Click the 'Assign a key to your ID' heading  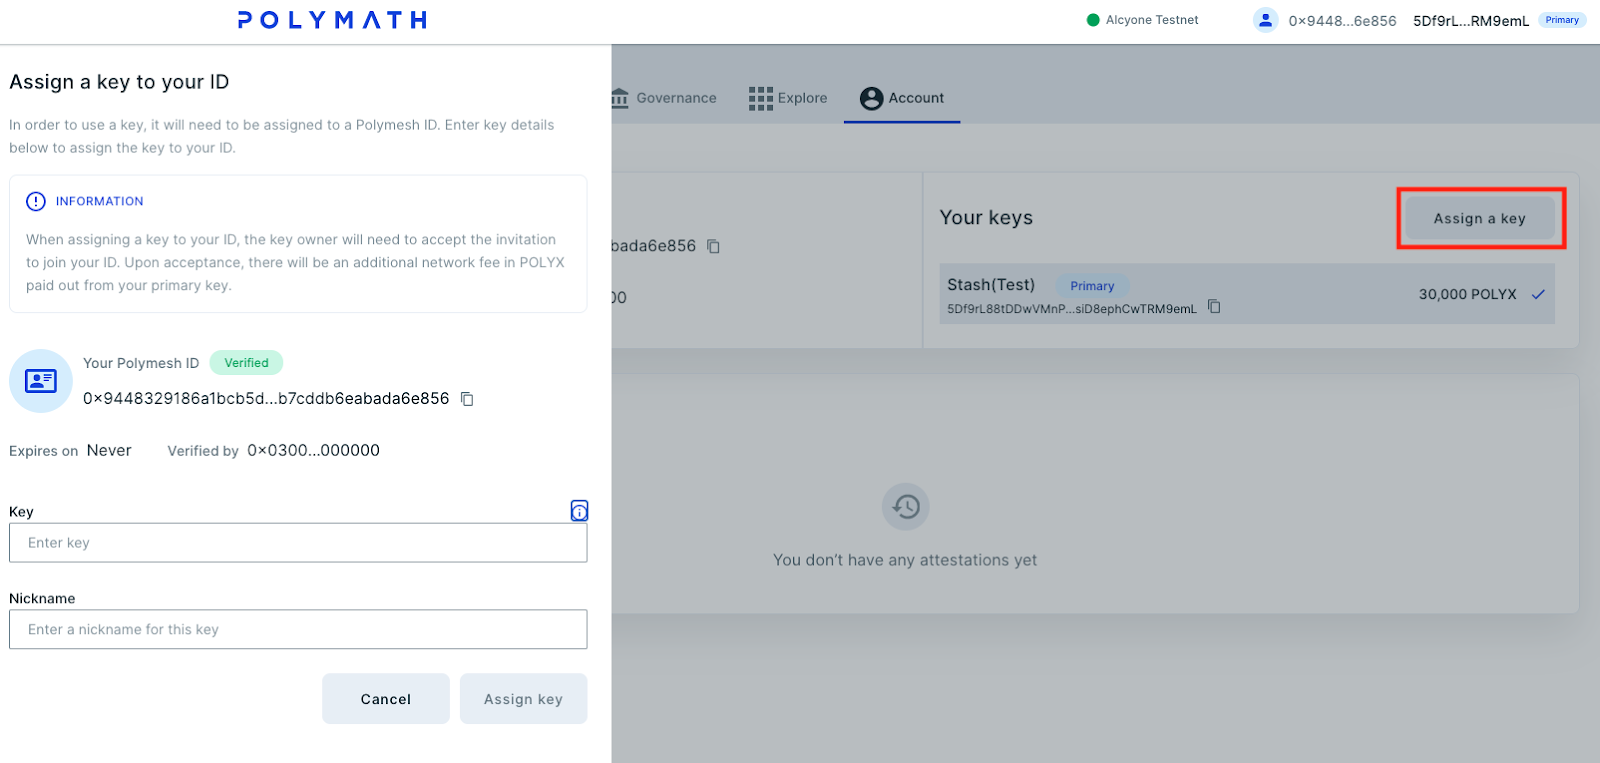tap(119, 82)
